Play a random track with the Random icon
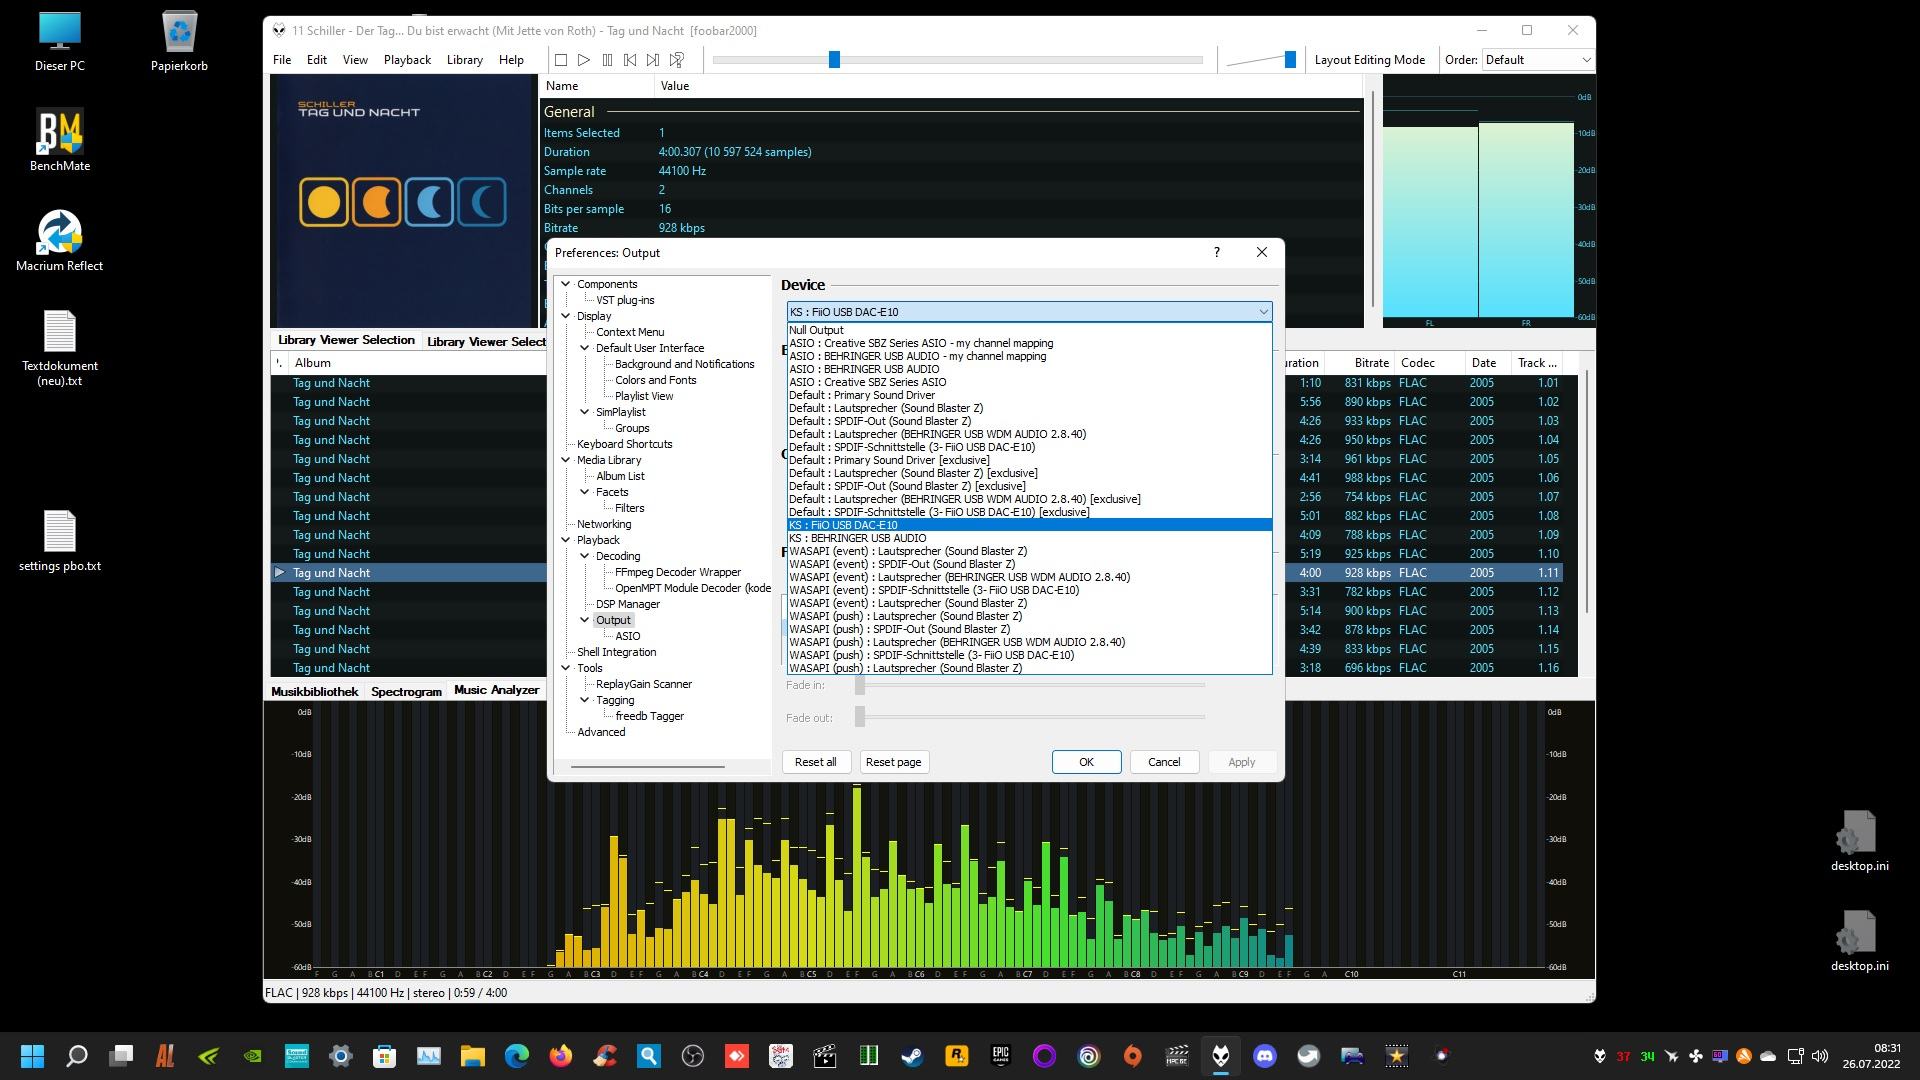The width and height of the screenshot is (1920, 1080). (x=677, y=60)
